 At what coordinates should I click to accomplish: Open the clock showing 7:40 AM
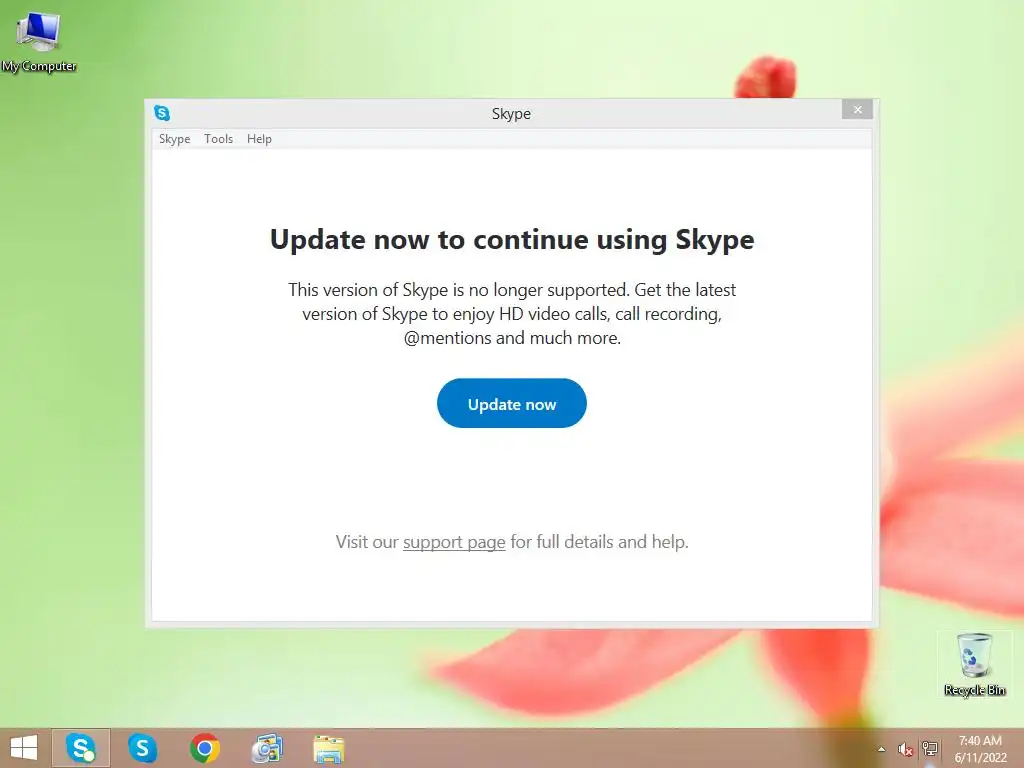click(x=980, y=749)
